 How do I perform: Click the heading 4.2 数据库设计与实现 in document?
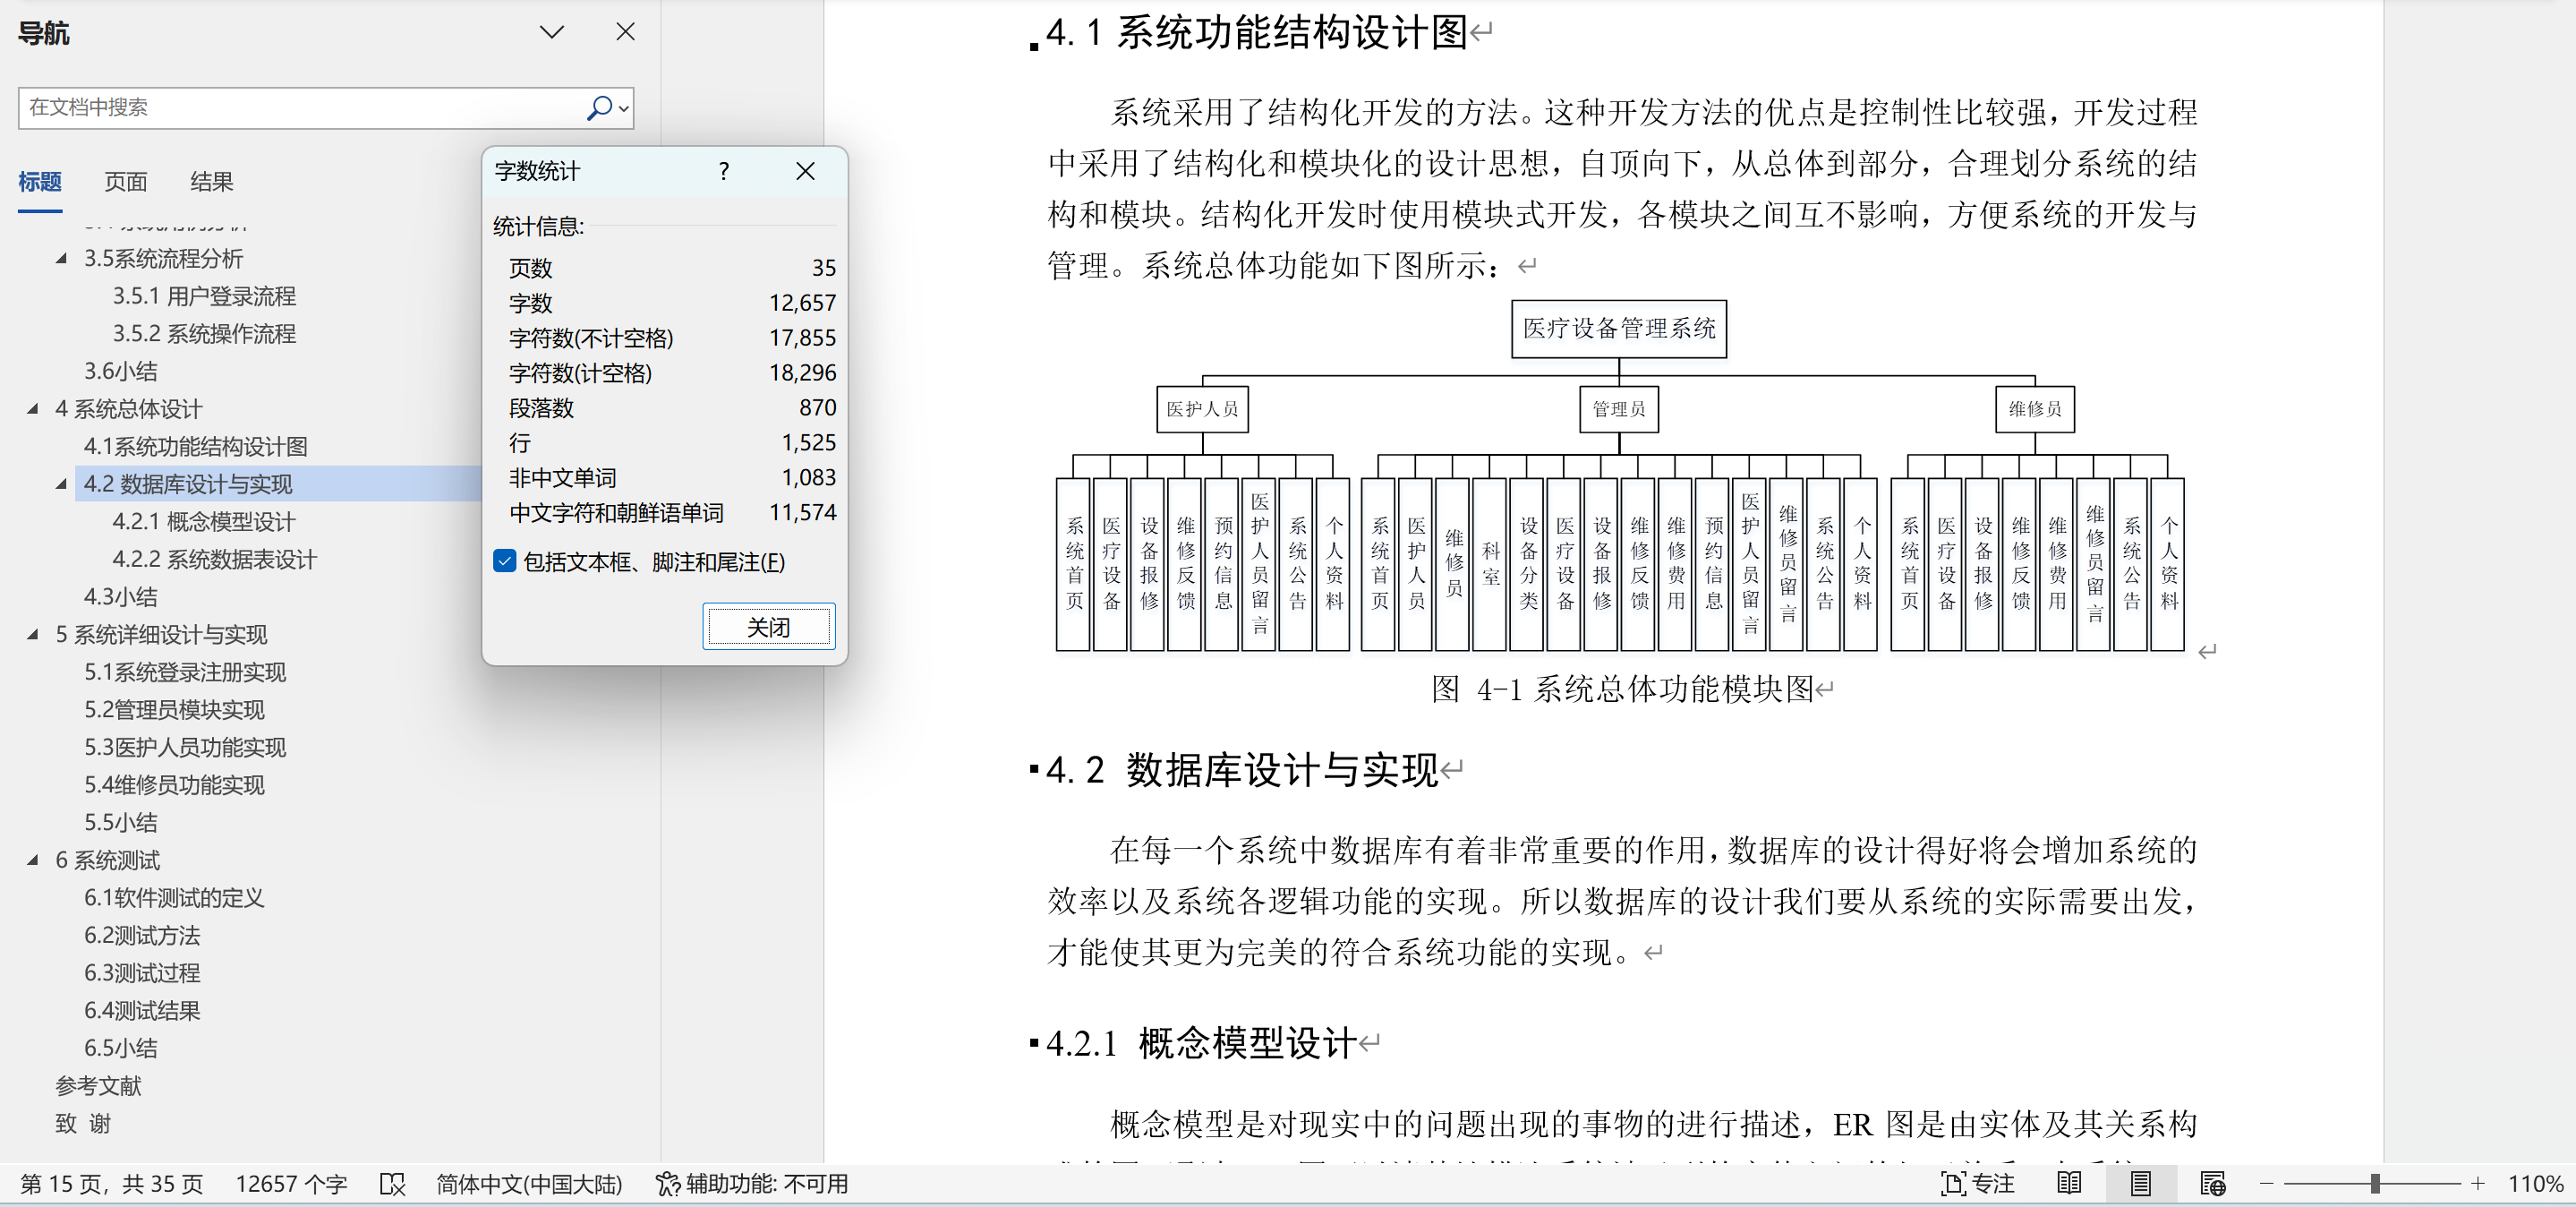coord(1242,771)
